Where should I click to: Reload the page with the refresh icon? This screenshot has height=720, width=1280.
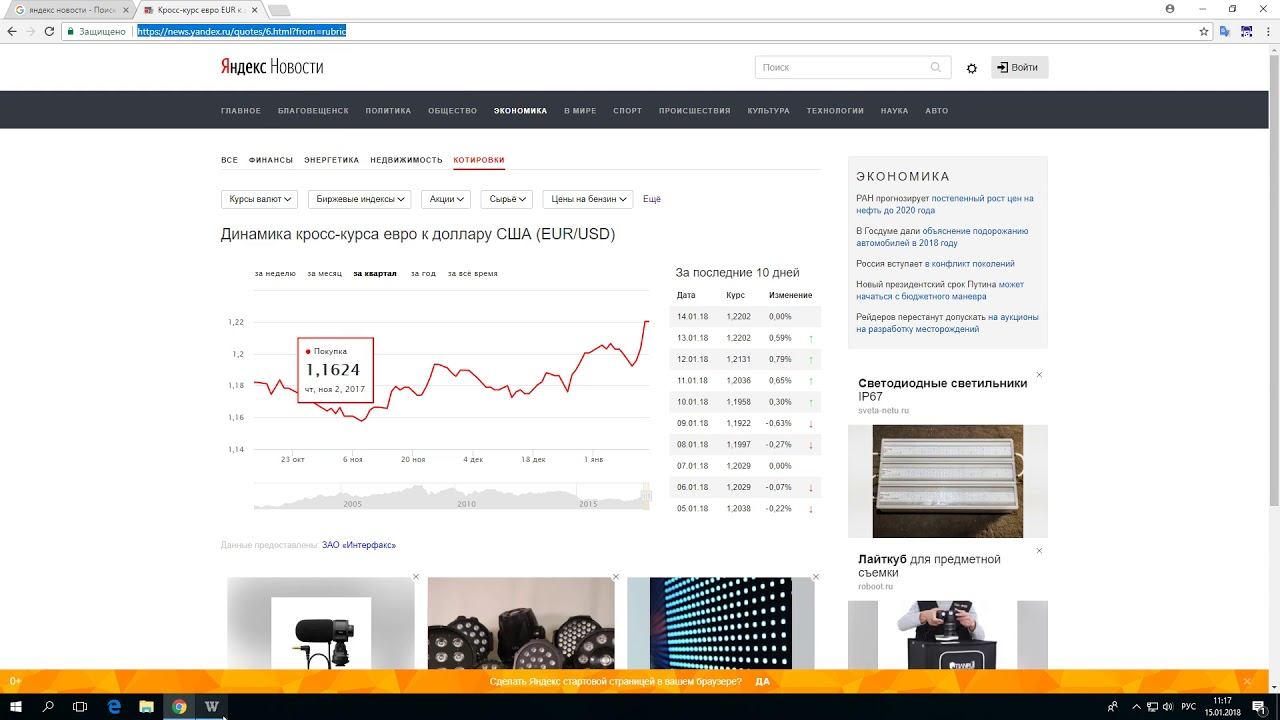pyautogui.click(x=50, y=31)
